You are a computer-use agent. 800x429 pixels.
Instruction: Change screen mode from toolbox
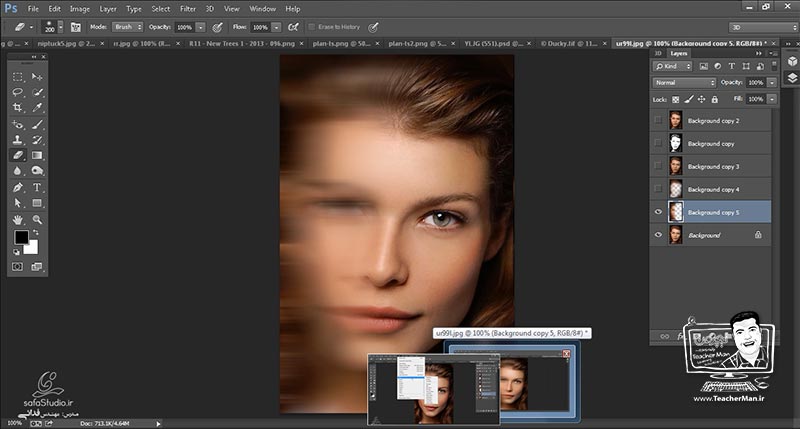37,267
